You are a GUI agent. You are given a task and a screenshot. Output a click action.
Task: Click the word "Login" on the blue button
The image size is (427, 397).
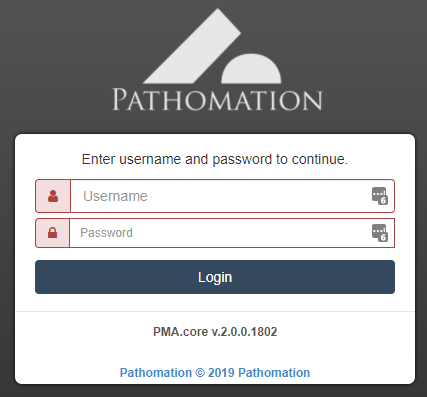215,277
